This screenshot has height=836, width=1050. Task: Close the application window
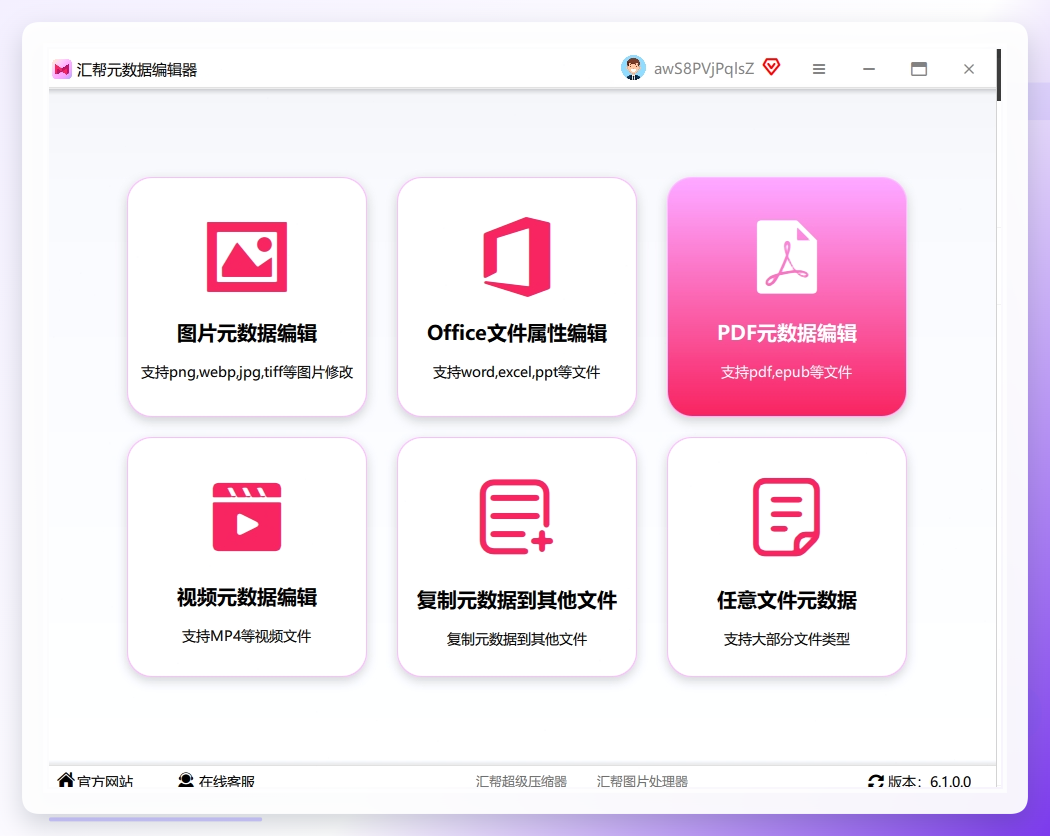968,69
